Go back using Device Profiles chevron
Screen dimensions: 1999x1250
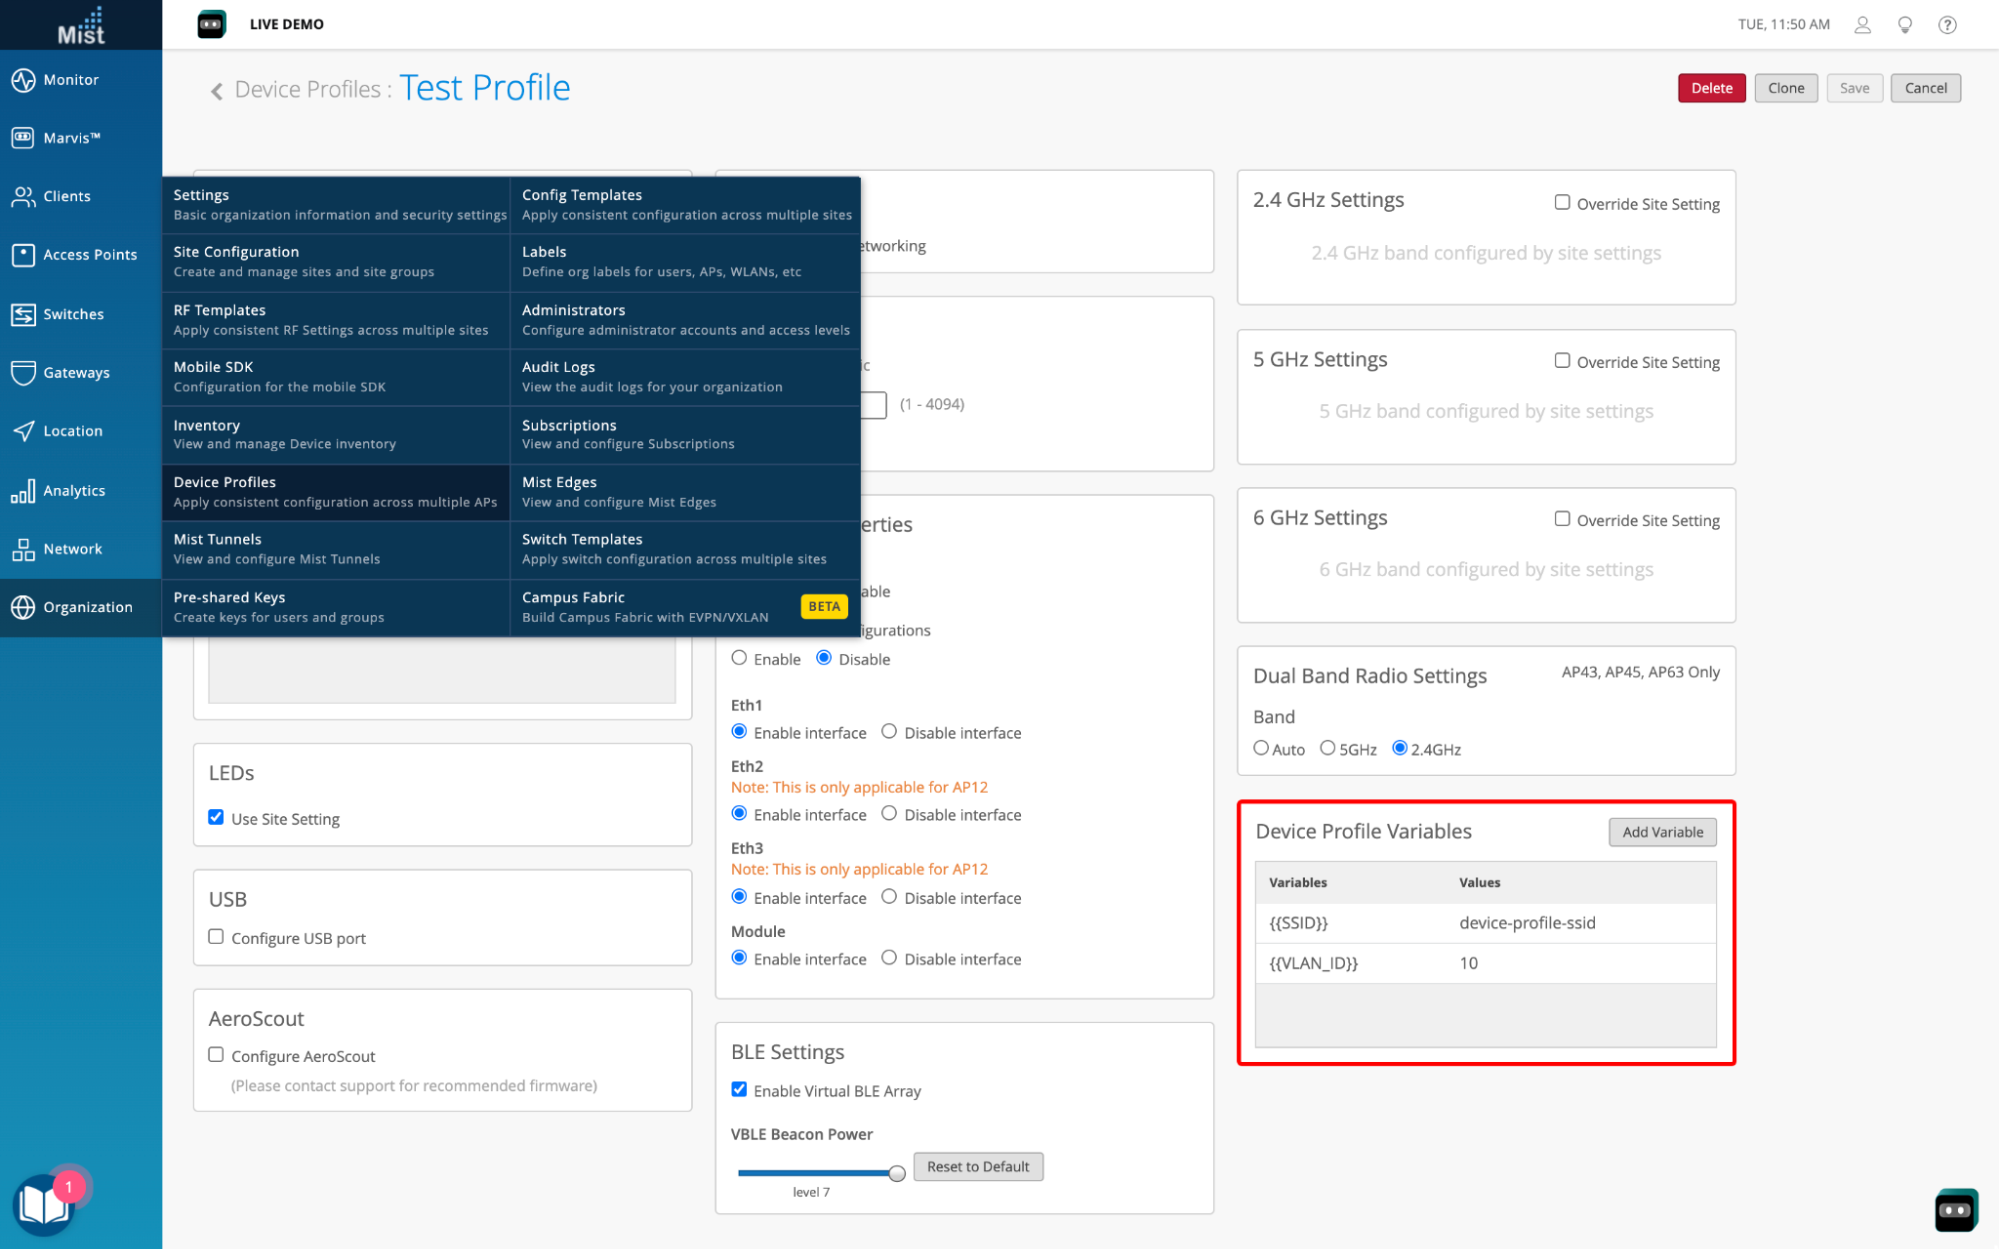pos(217,91)
